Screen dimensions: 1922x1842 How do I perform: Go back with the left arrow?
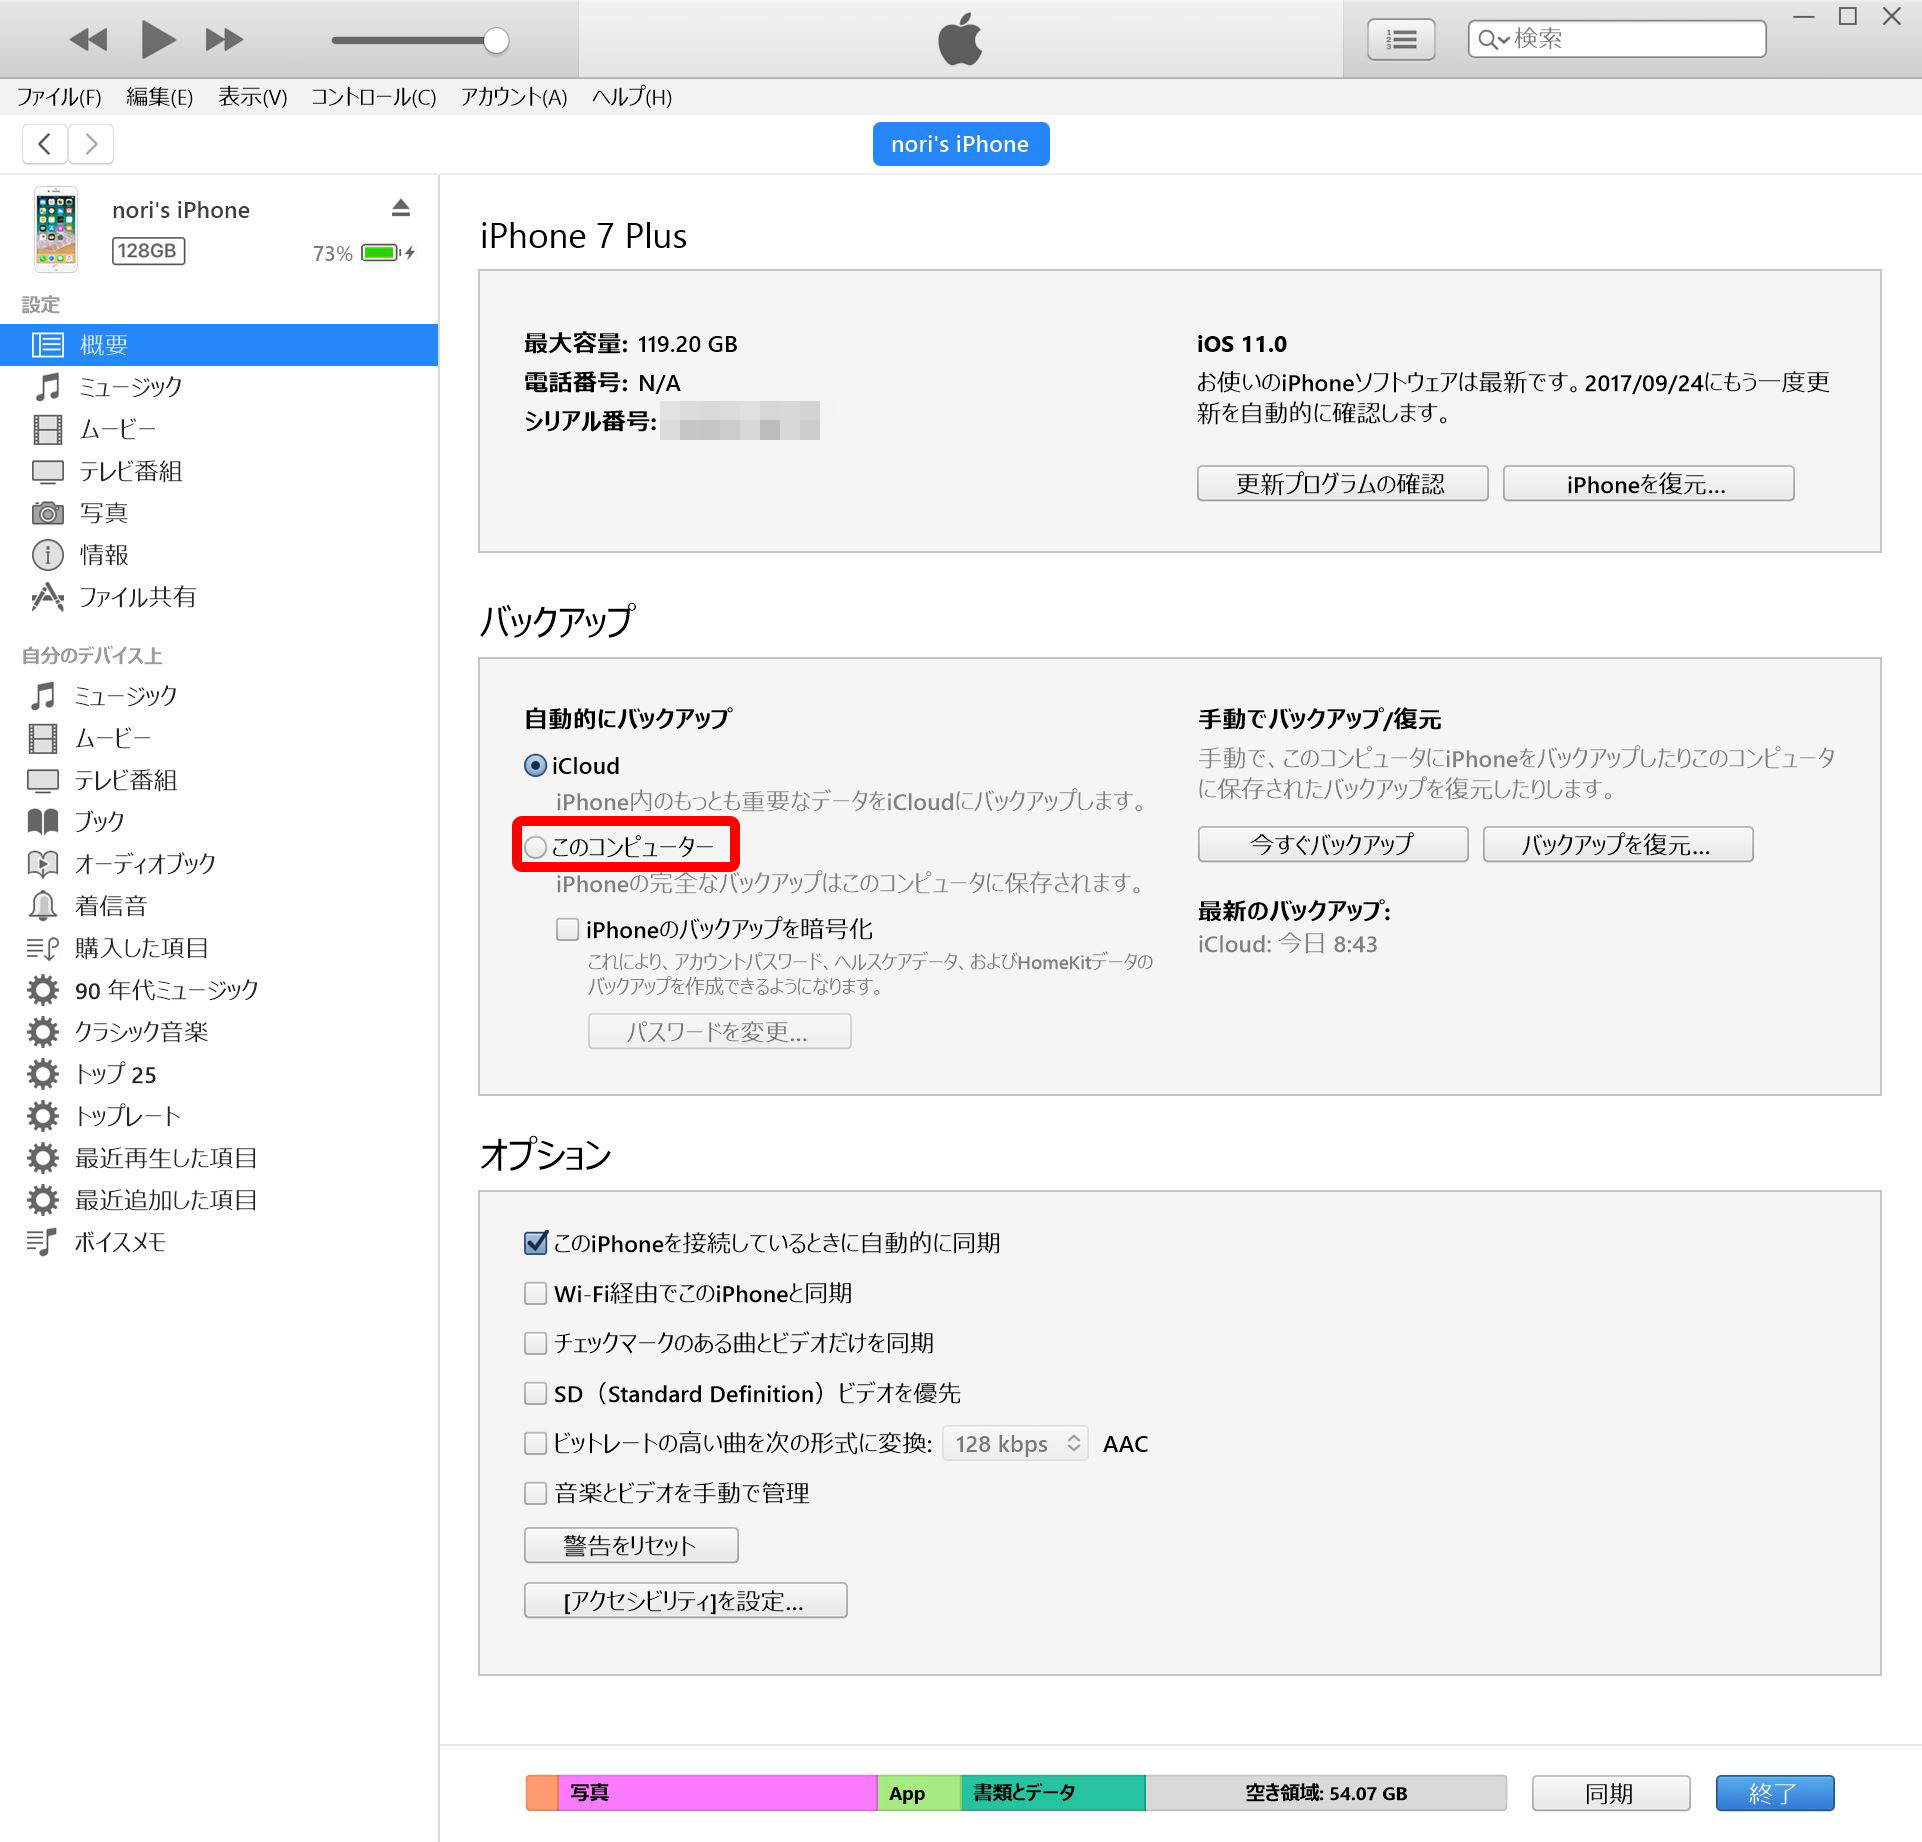[x=45, y=144]
